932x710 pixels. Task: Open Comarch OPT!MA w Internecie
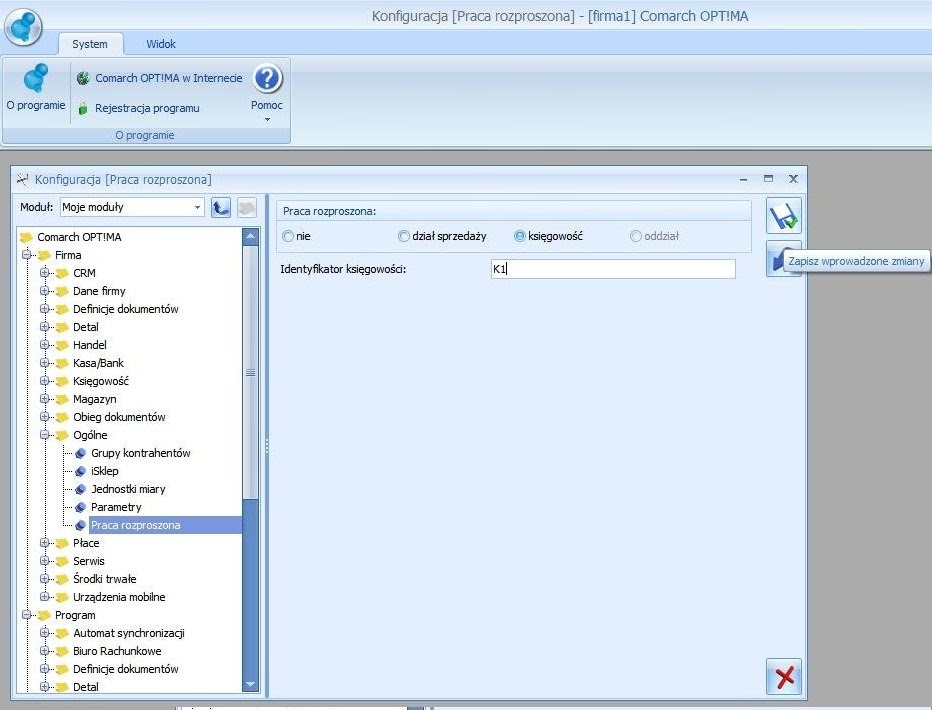pyautogui.click(x=160, y=78)
